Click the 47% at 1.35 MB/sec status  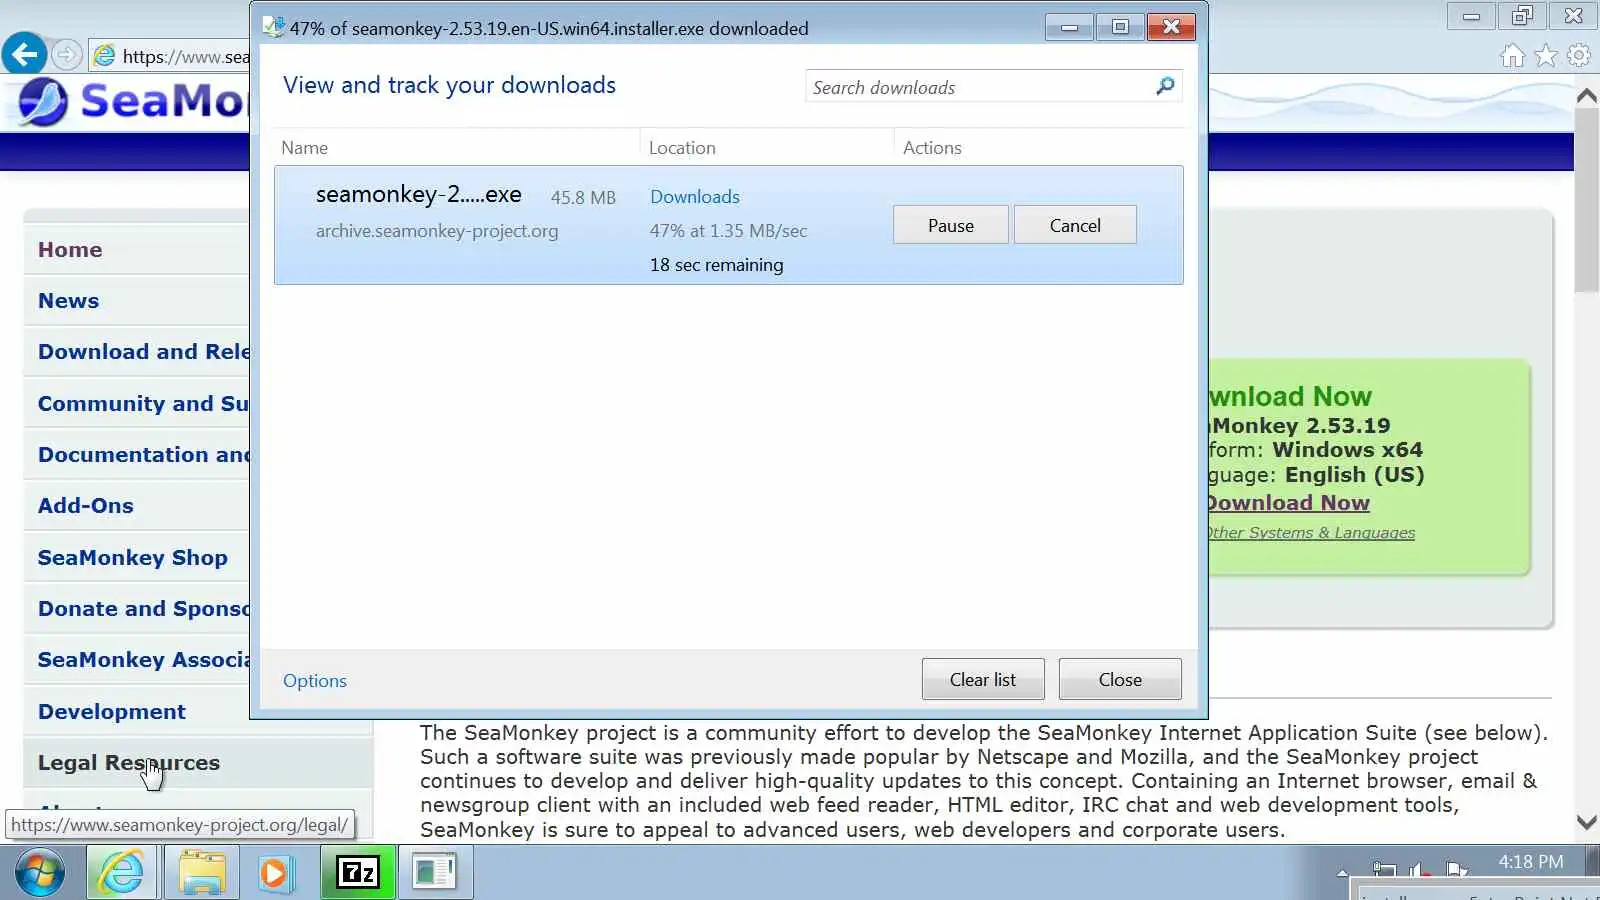tap(728, 231)
